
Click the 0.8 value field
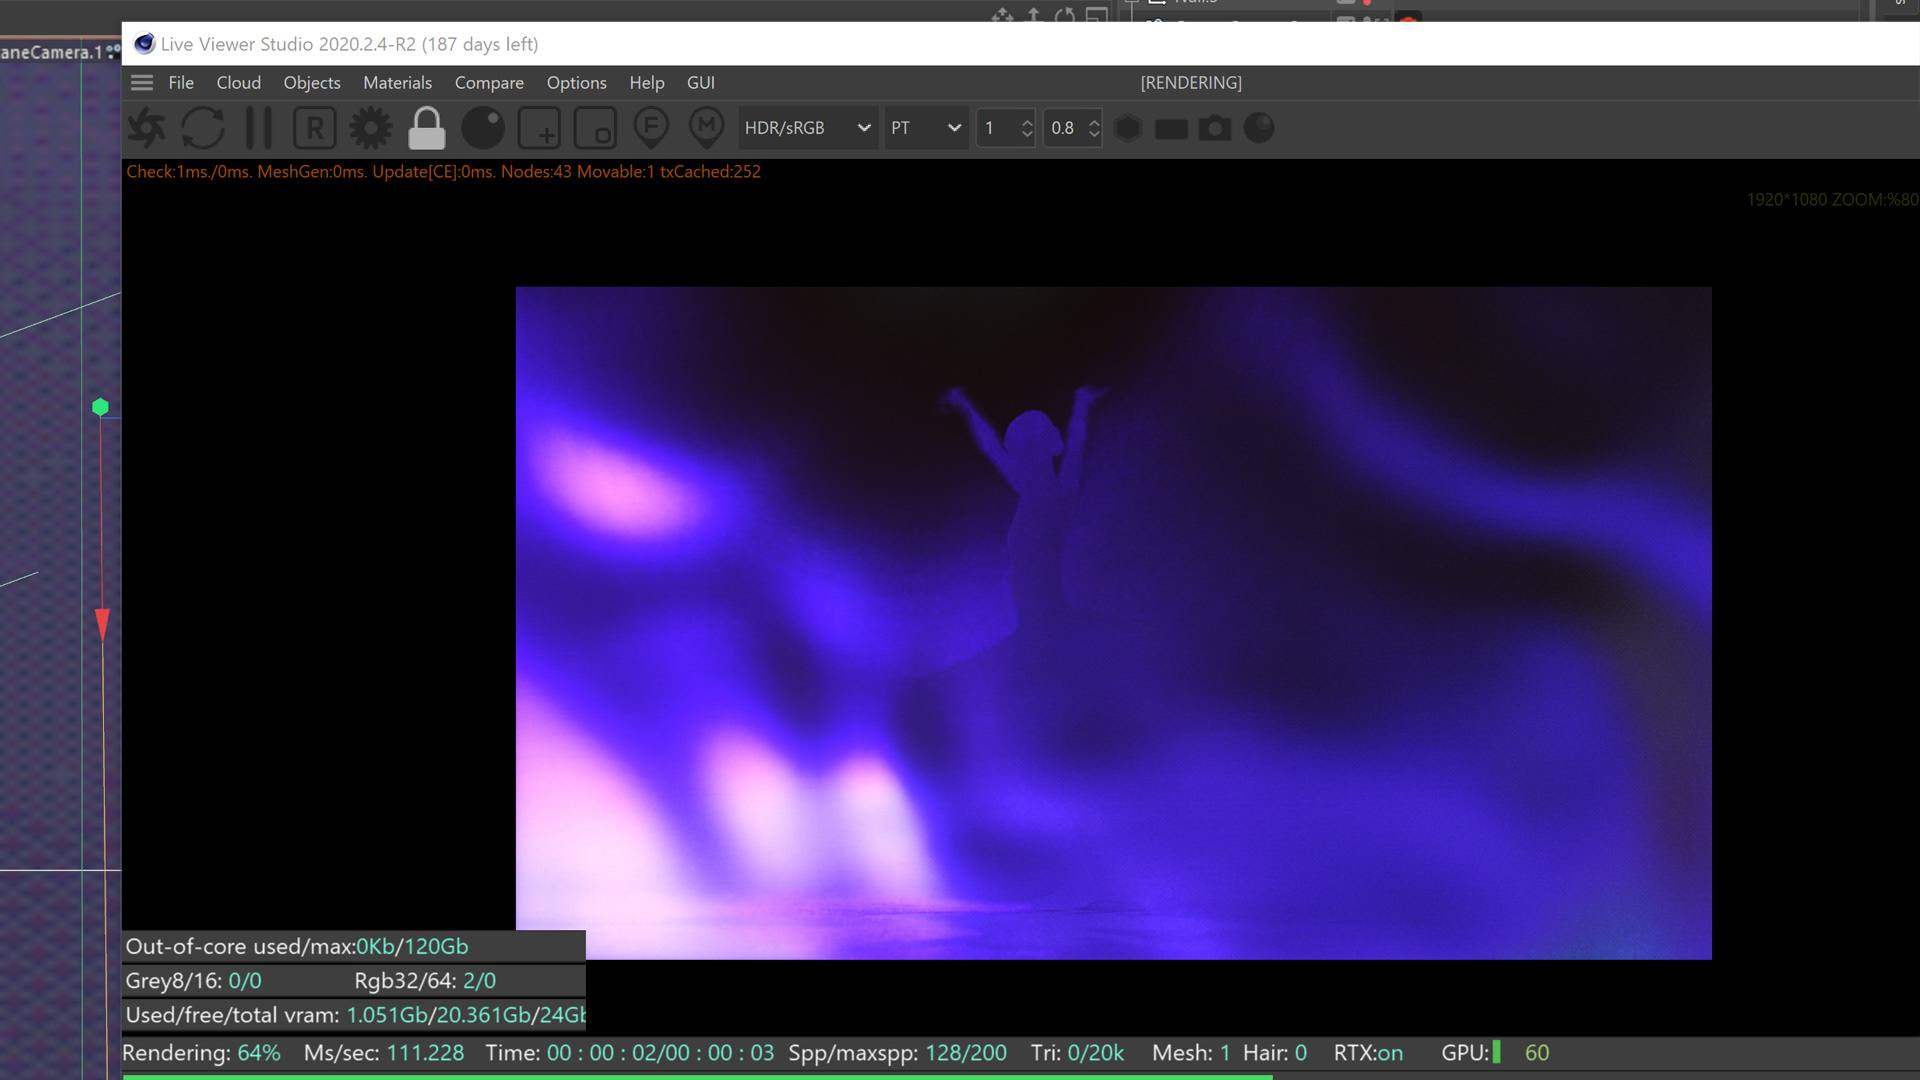point(1064,128)
